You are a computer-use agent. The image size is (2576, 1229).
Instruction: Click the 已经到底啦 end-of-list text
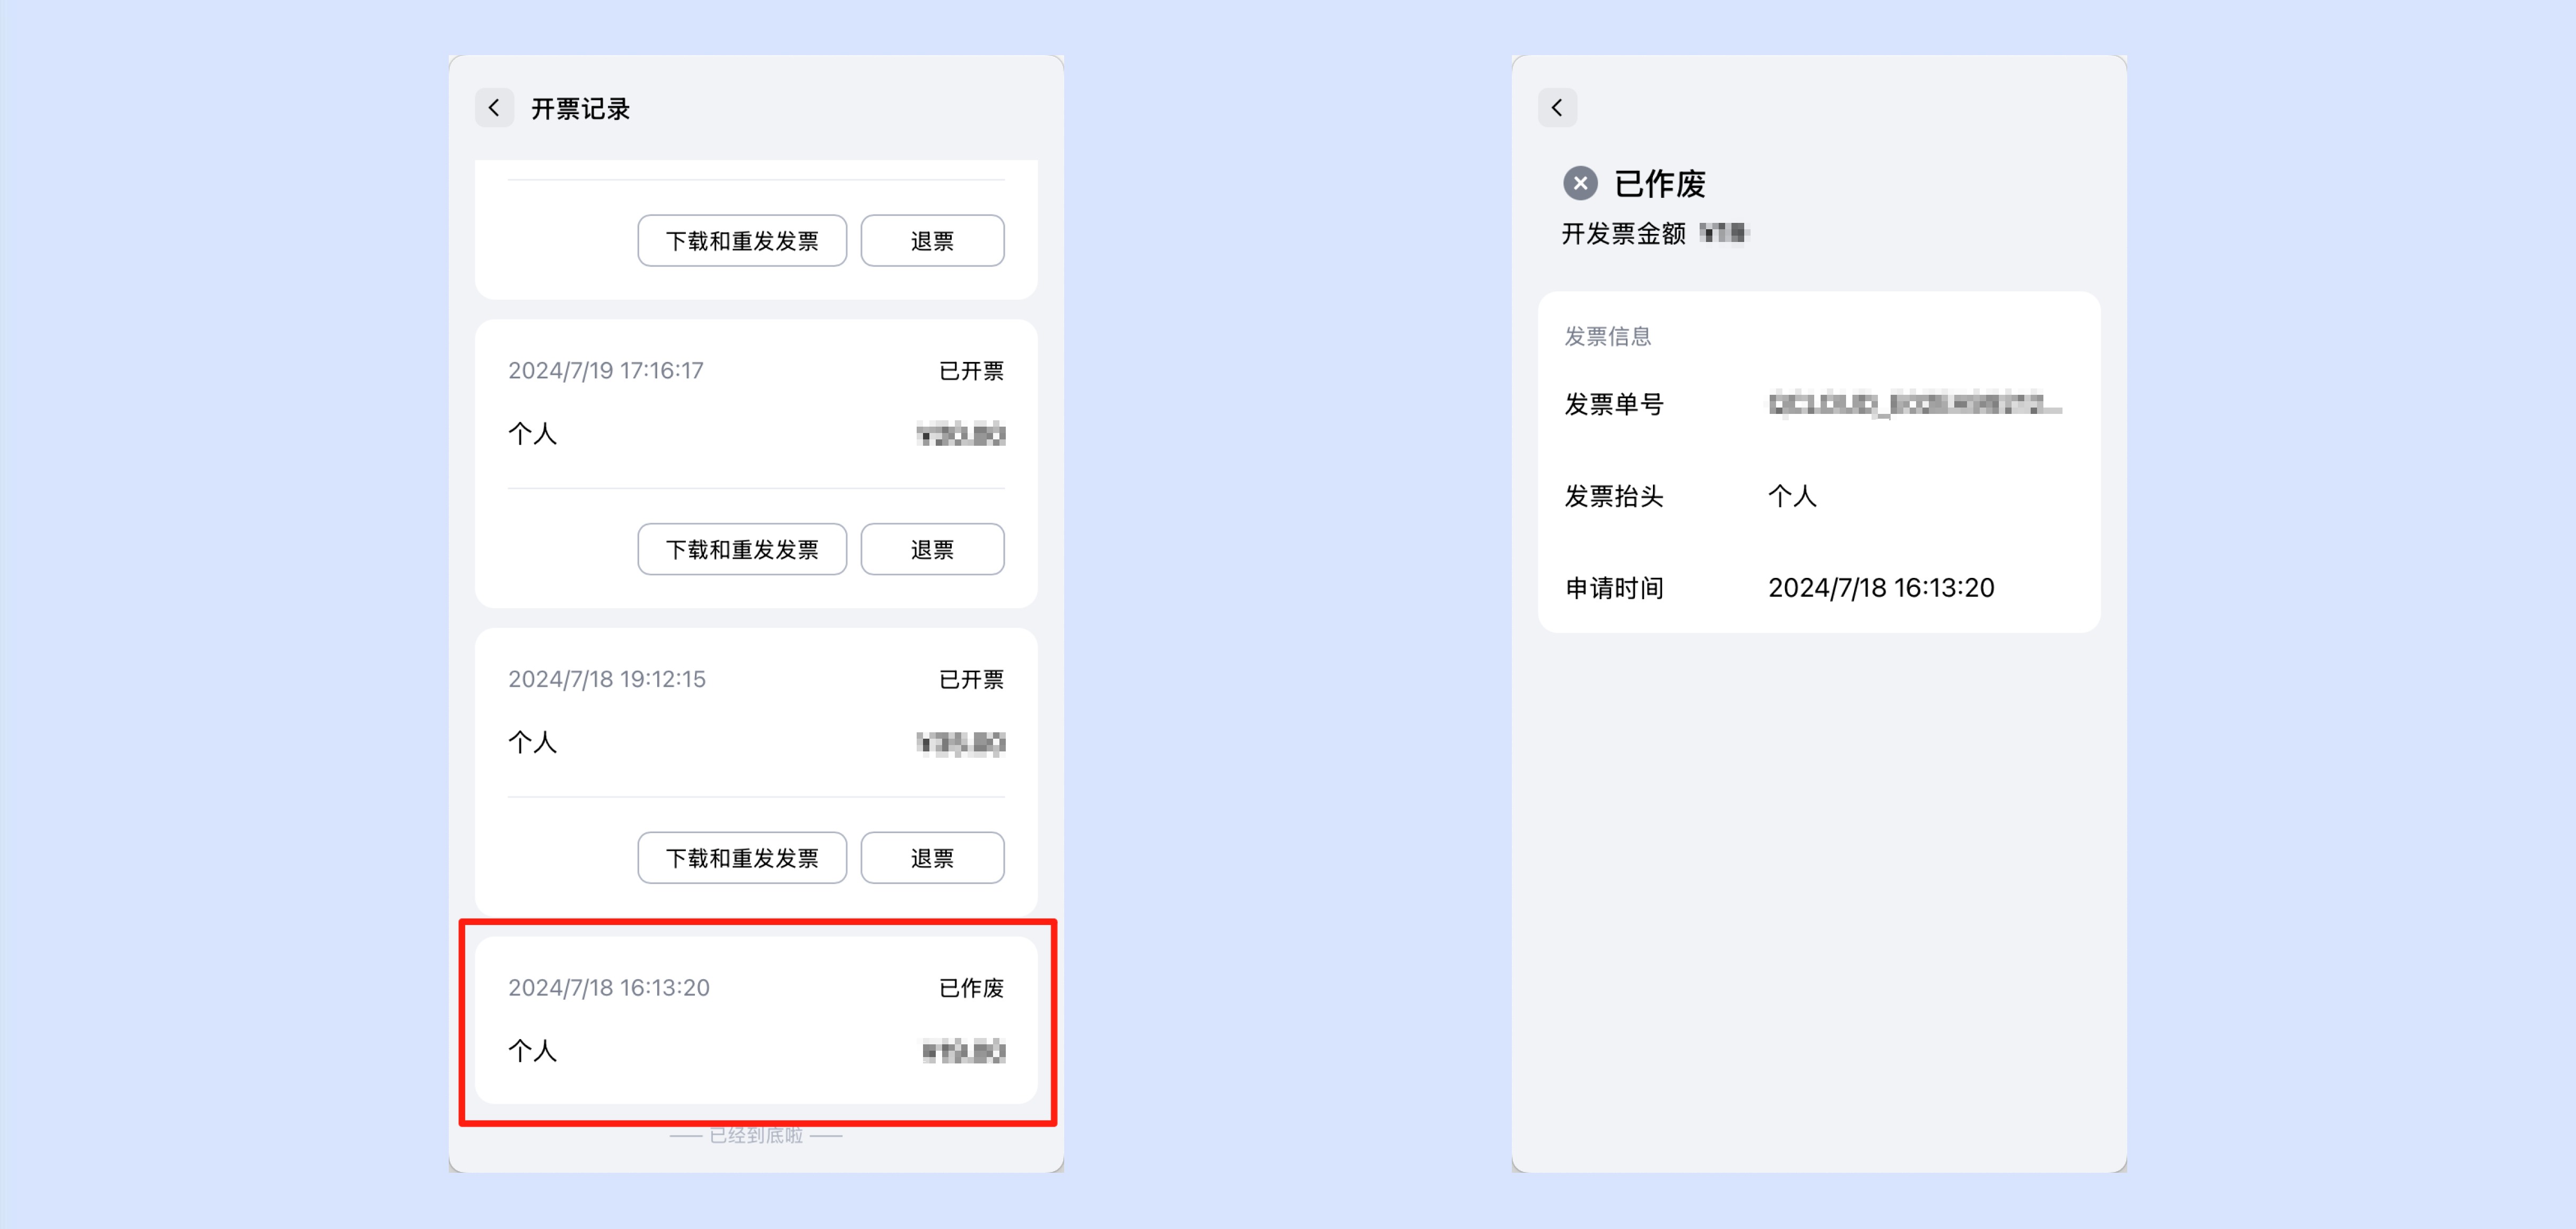click(756, 1135)
